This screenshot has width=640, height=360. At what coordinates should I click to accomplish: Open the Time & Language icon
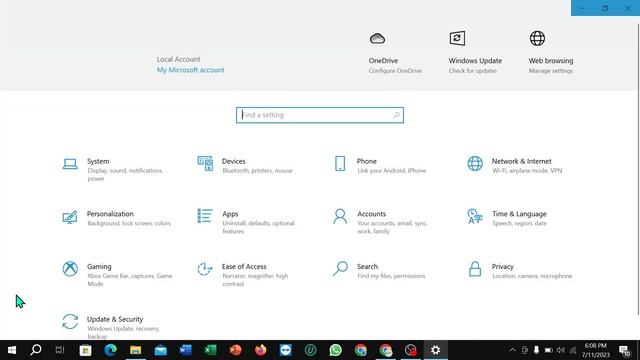coord(475,216)
